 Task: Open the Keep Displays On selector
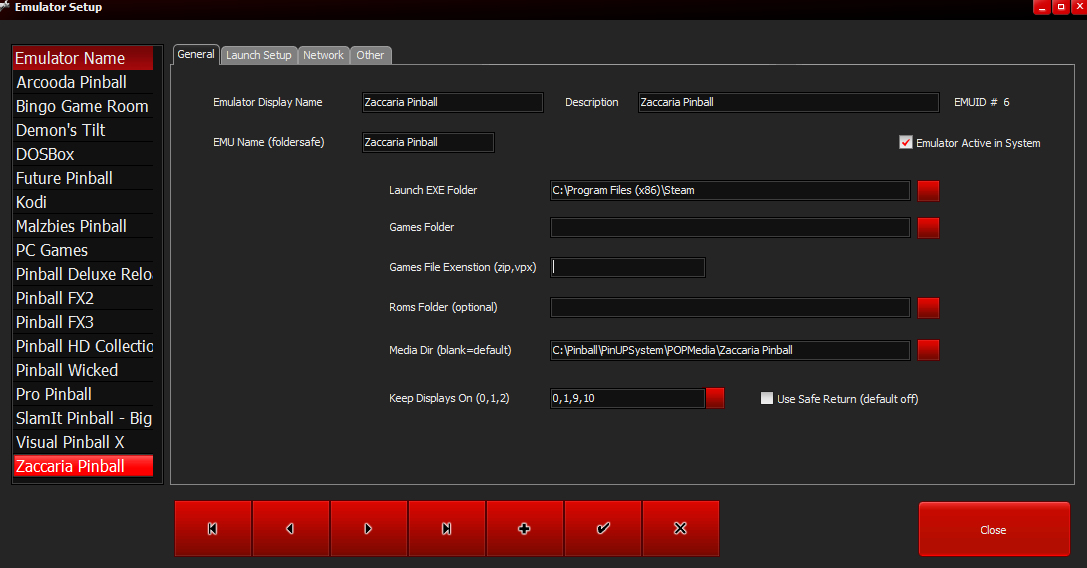tap(715, 398)
